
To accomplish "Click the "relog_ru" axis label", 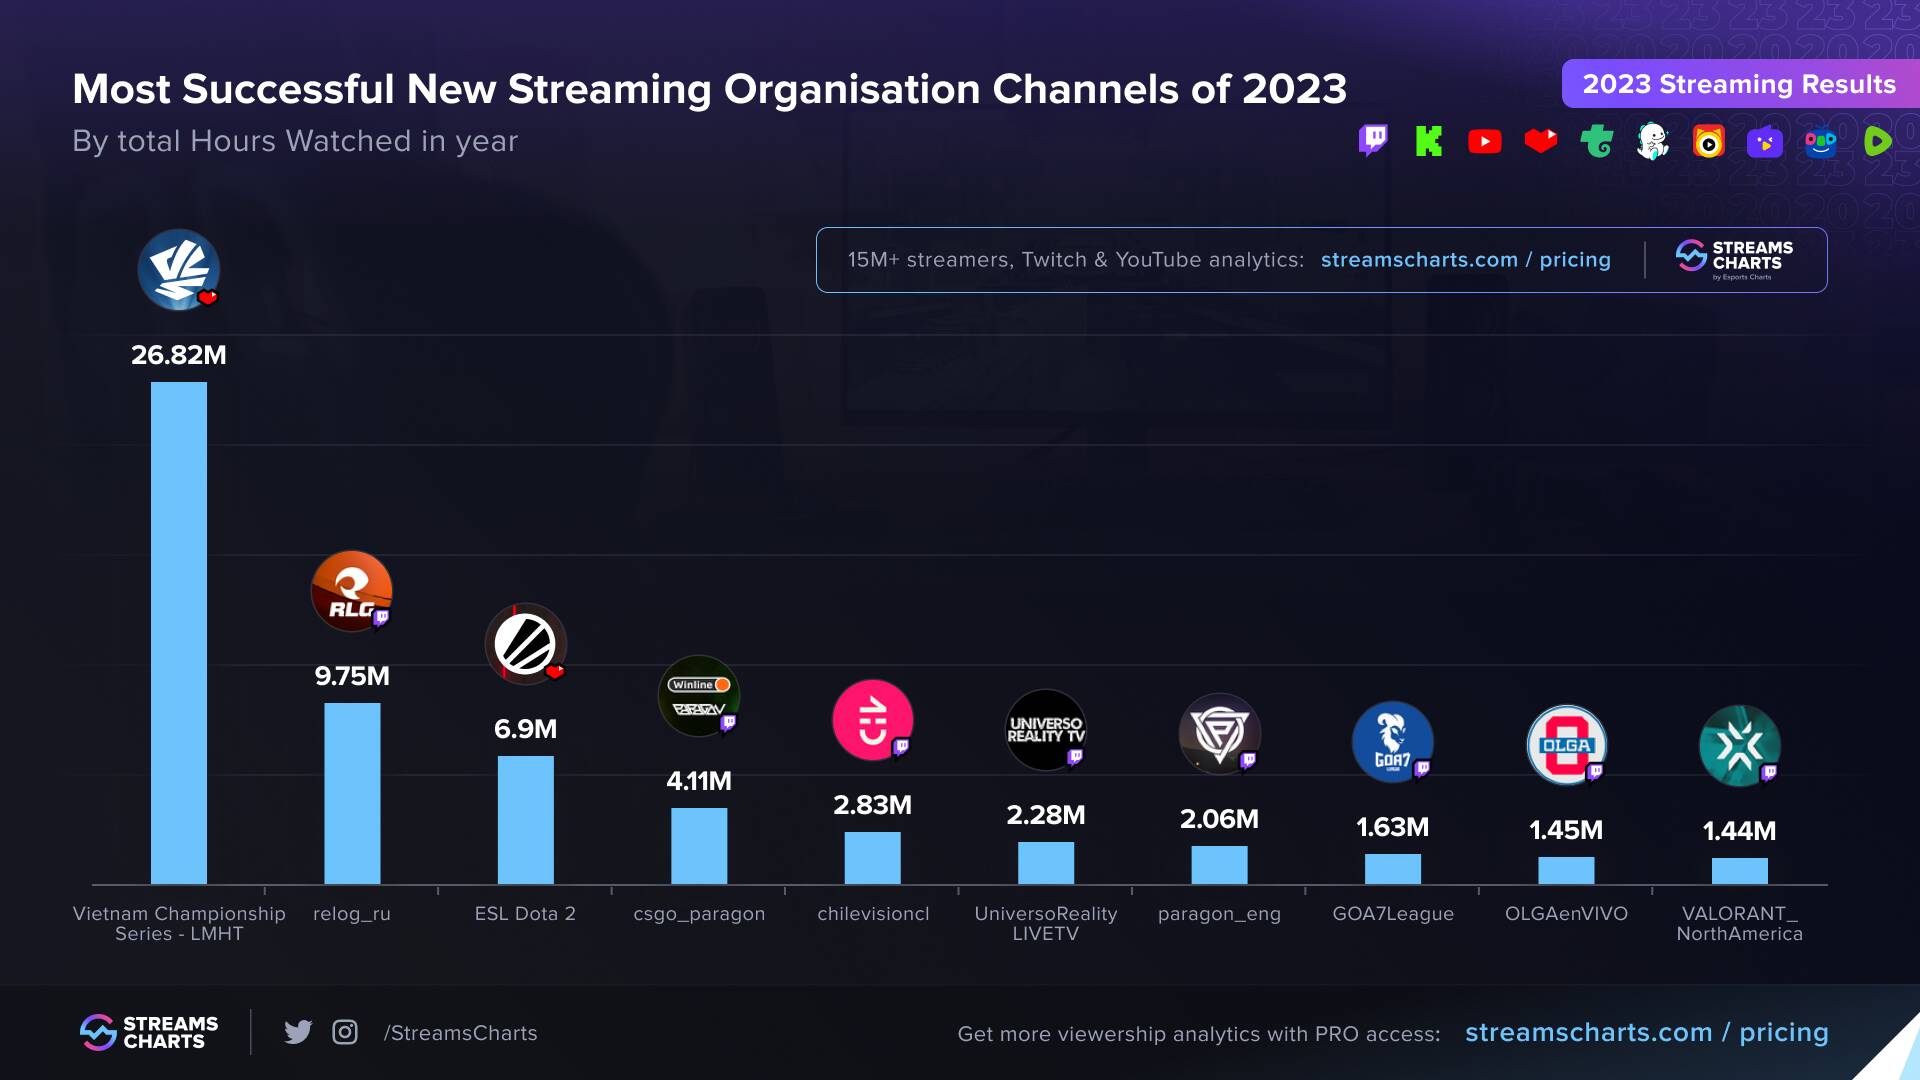I will [352, 914].
